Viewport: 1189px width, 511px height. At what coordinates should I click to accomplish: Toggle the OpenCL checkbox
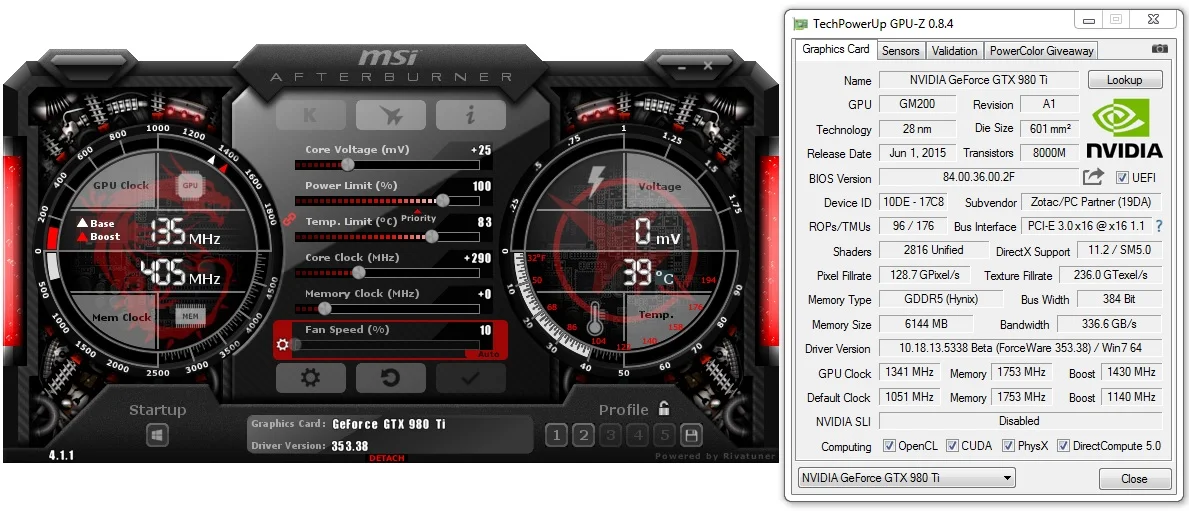tap(889, 446)
